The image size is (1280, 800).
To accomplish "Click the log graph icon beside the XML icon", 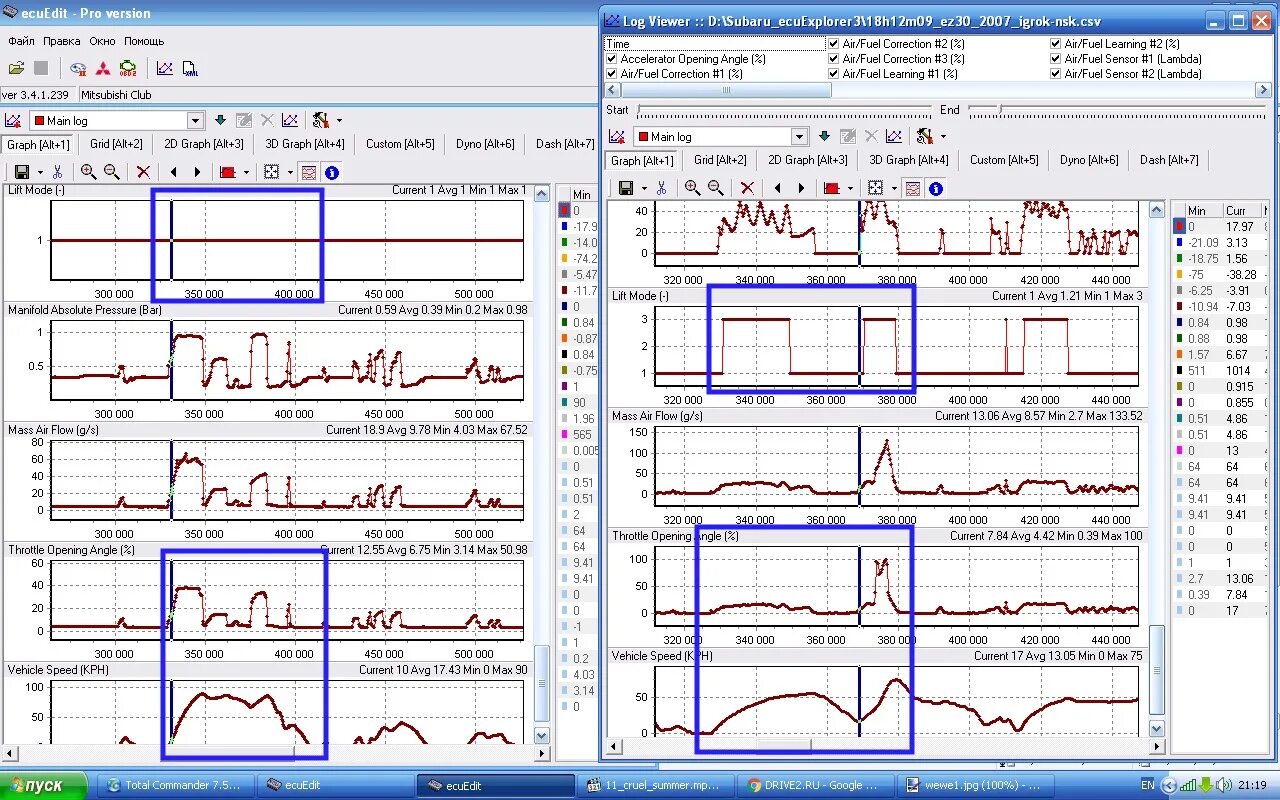I will (x=165, y=68).
